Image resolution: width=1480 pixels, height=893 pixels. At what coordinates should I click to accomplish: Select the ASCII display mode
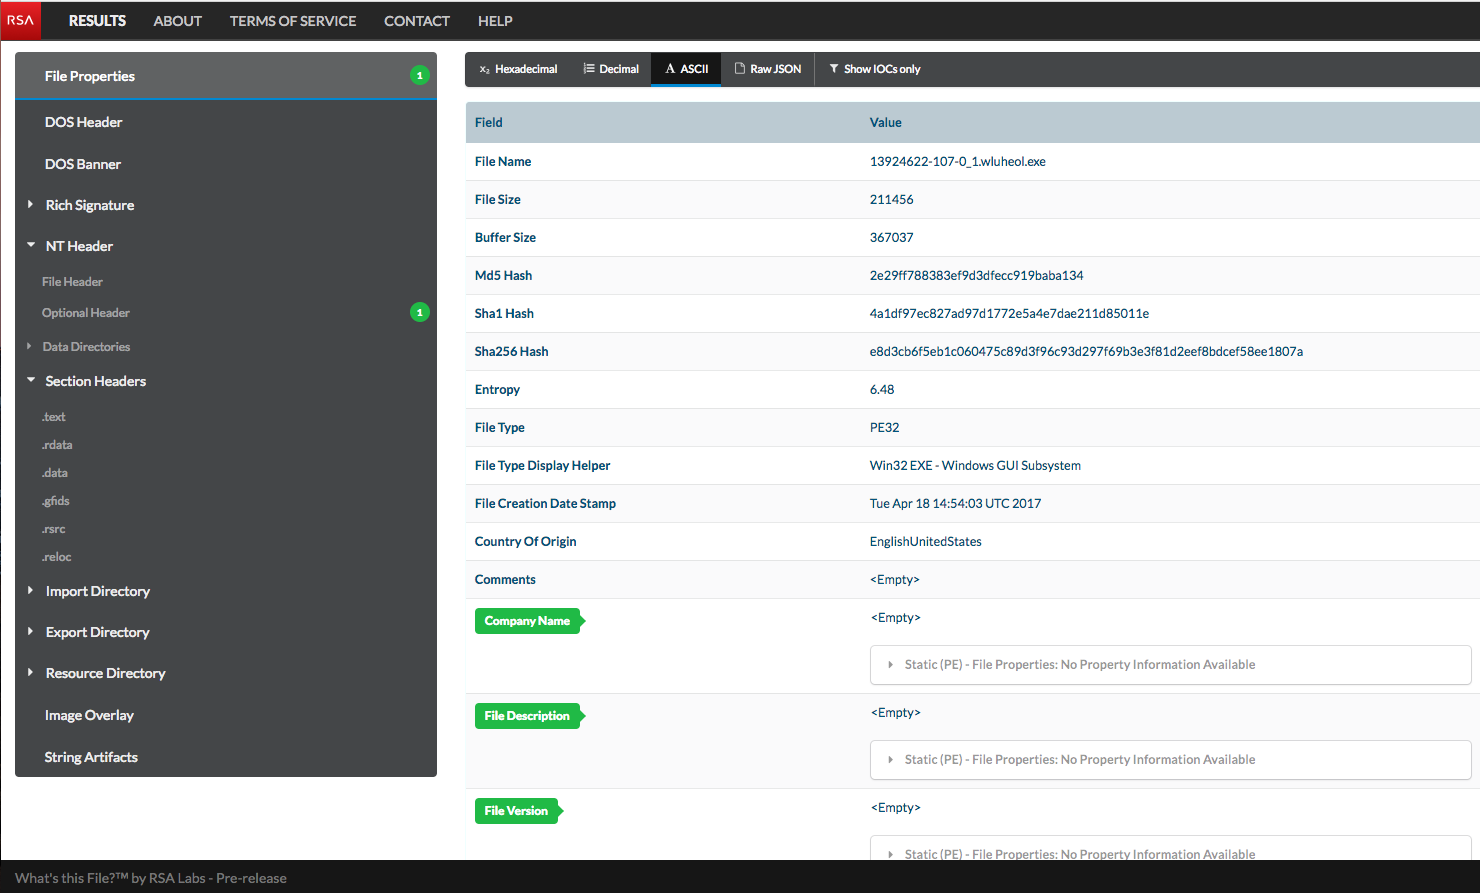click(x=685, y=69)
